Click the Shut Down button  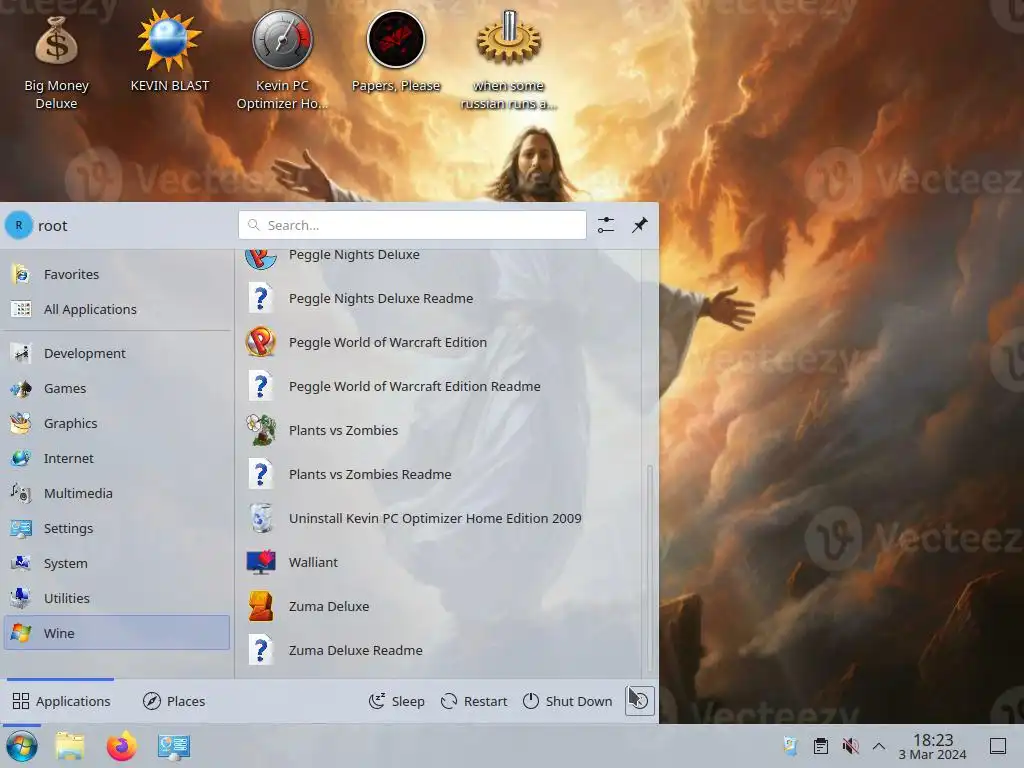[x=568, y=701]
